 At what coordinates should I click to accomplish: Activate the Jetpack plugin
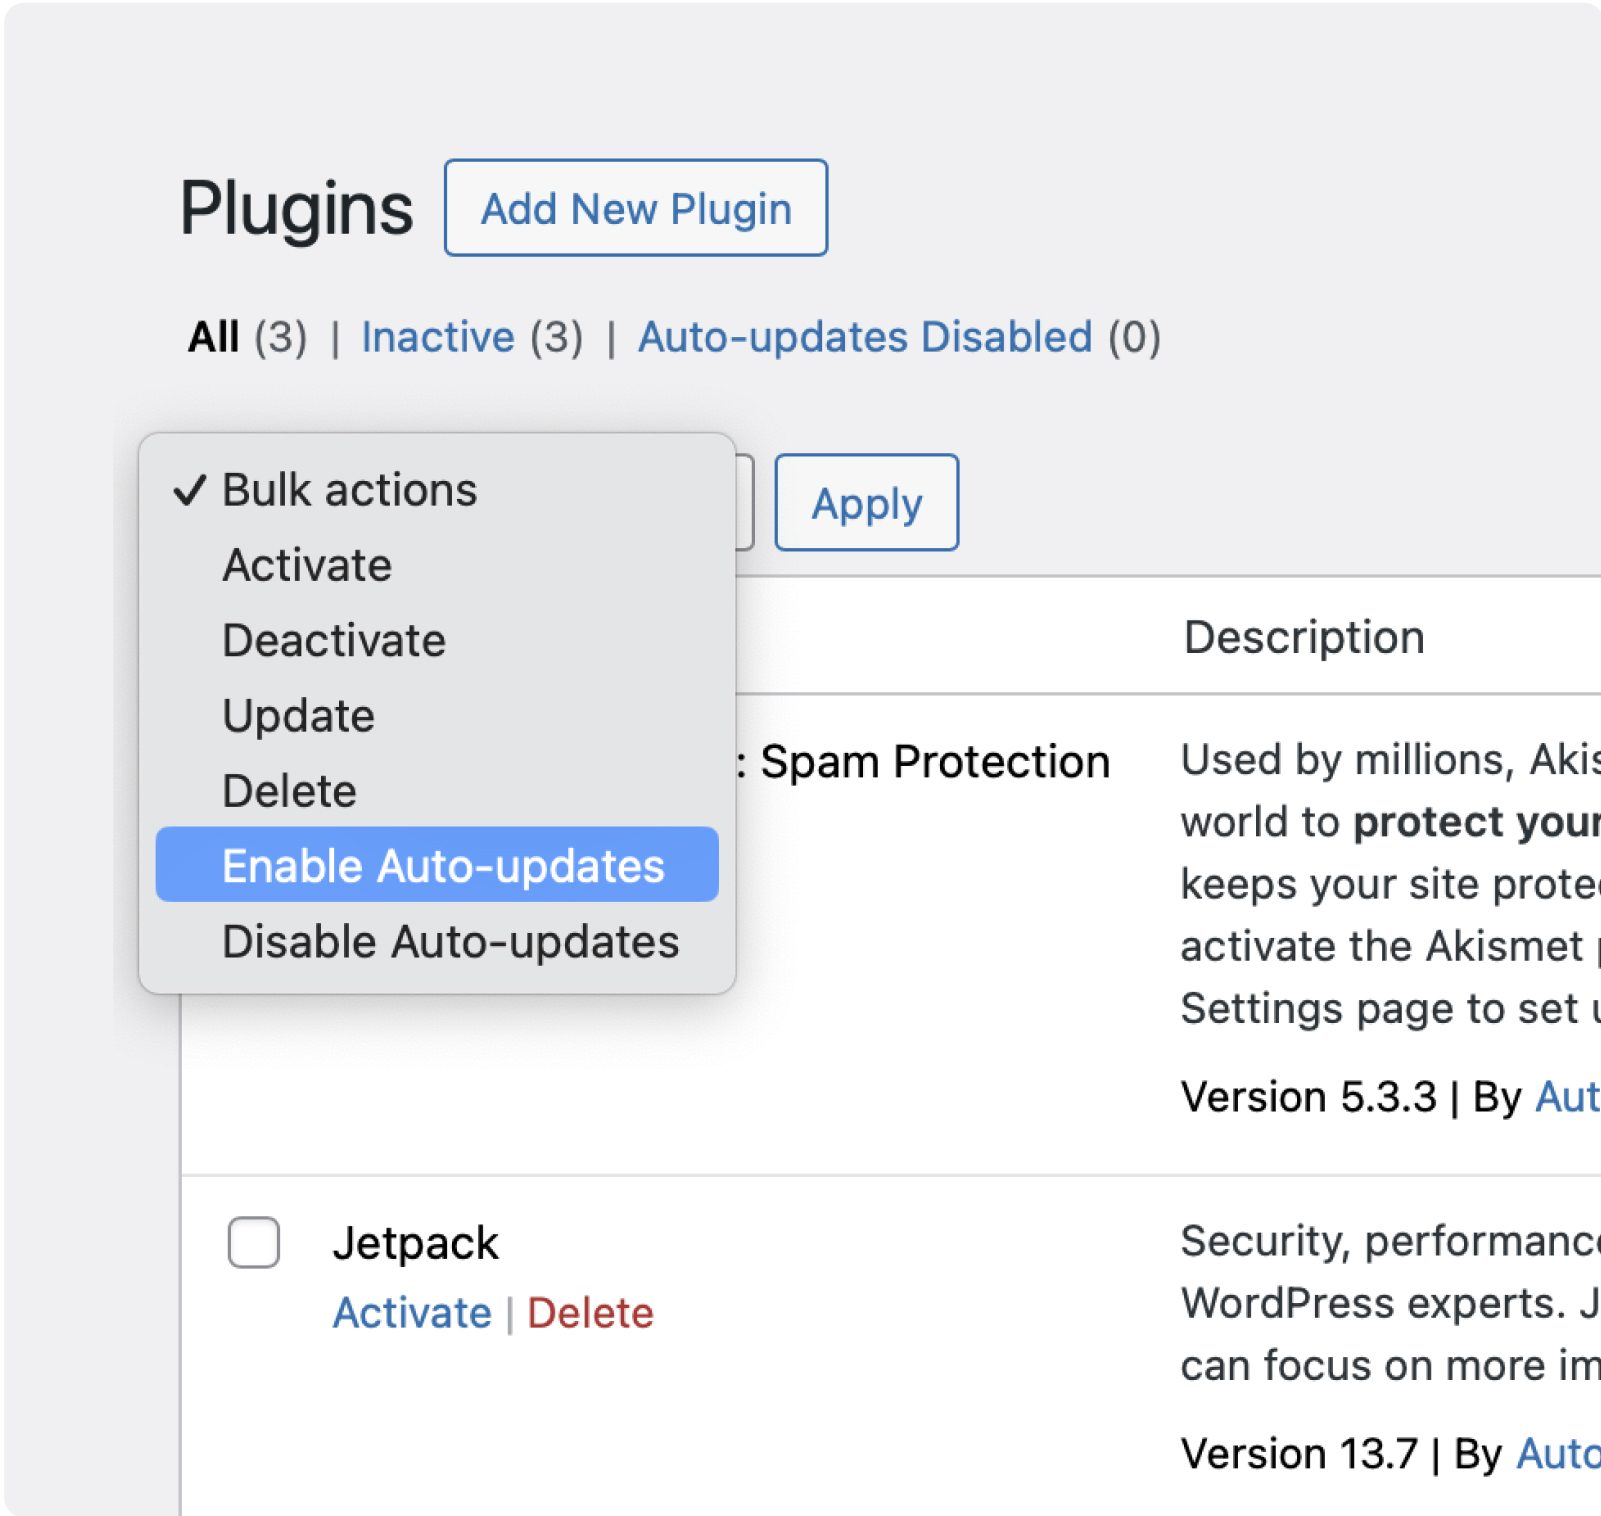tap(412, 1312)
